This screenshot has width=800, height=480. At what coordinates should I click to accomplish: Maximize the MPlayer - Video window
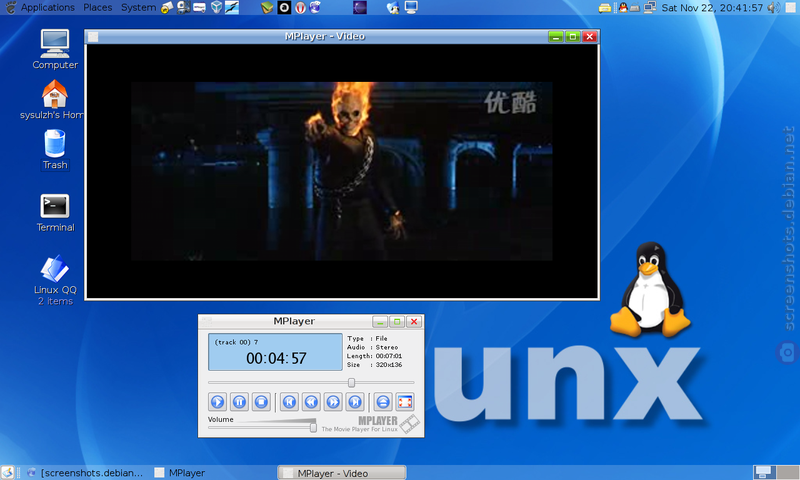[572, 37]
